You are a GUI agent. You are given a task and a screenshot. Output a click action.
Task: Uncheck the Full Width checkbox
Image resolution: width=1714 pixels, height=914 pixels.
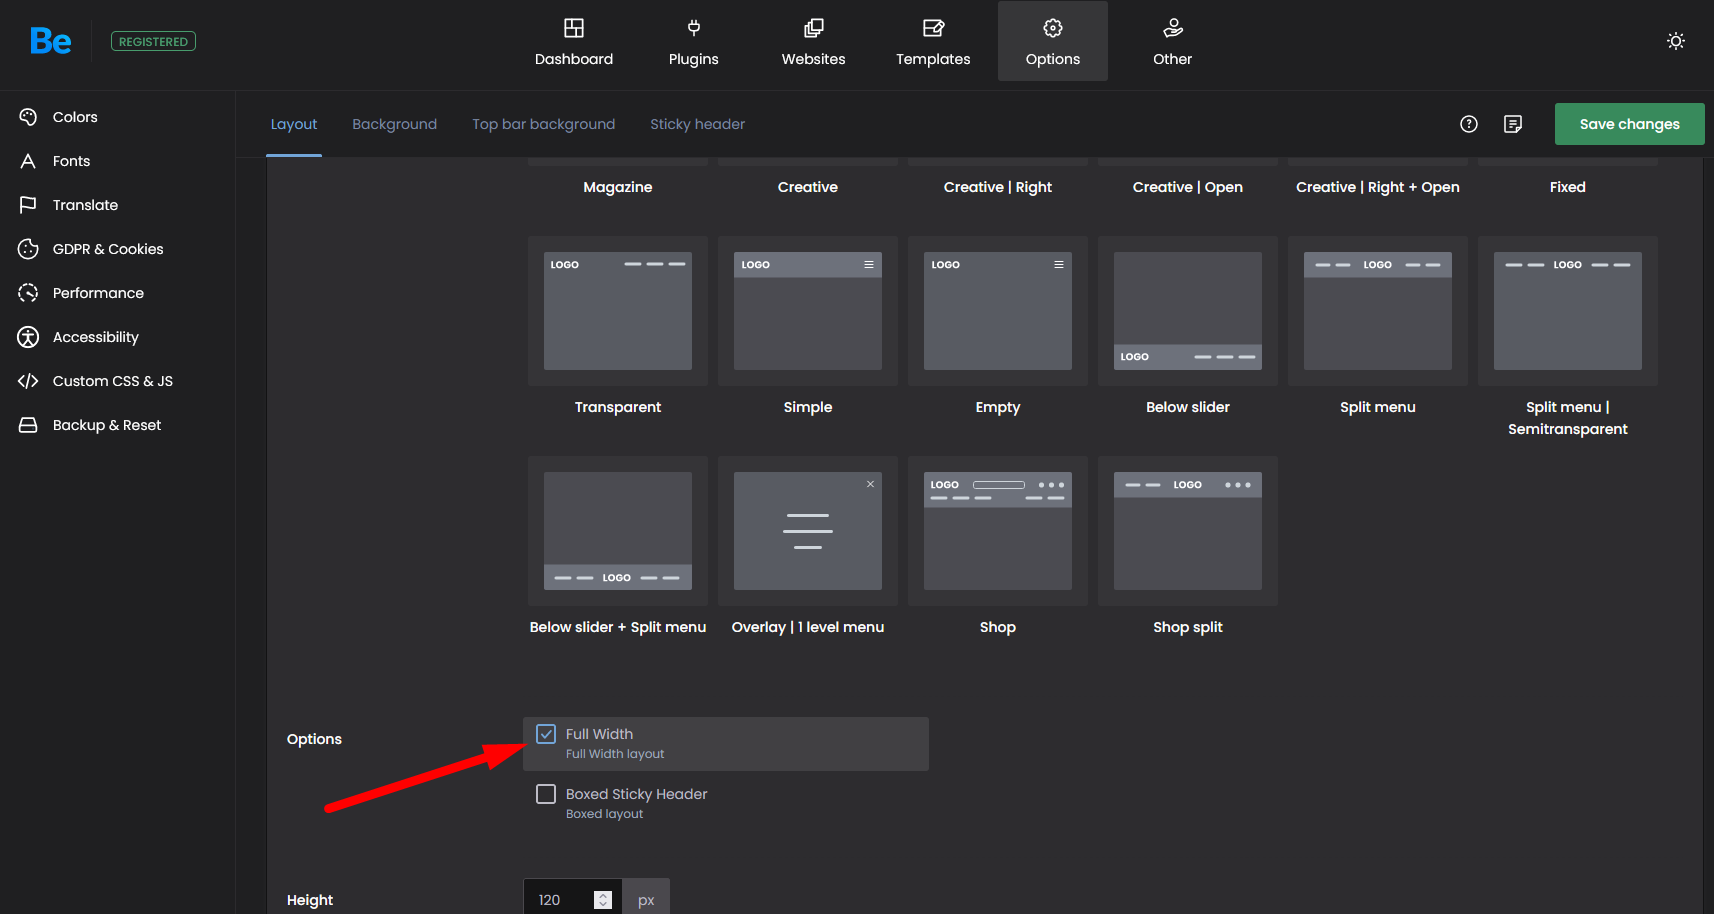546,734
